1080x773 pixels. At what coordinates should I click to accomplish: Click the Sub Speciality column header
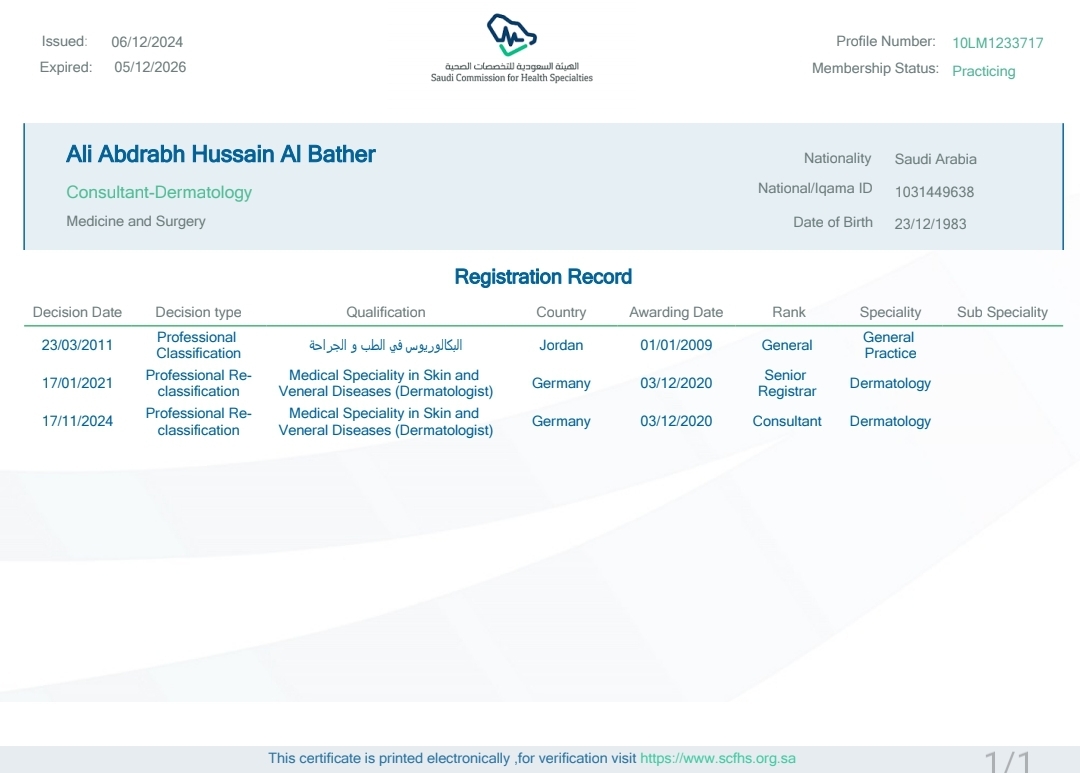(1002, 312)
